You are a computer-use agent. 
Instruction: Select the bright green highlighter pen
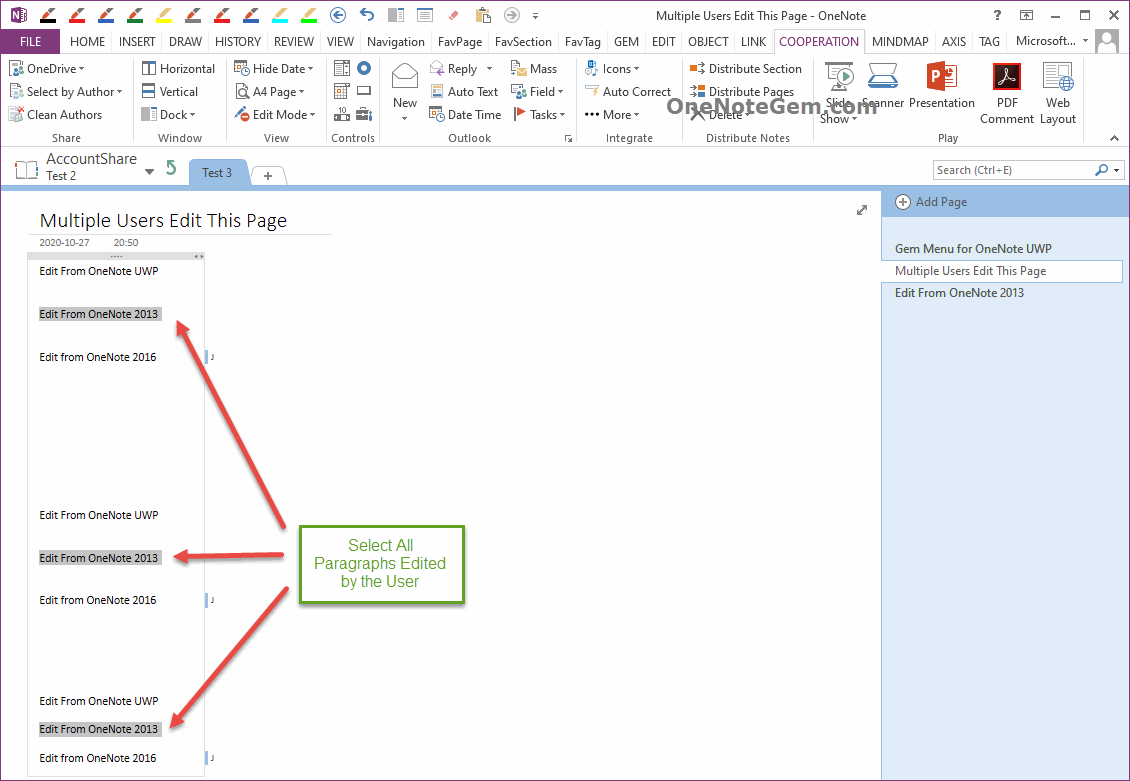pyautogui.click(x=308, y=15)
